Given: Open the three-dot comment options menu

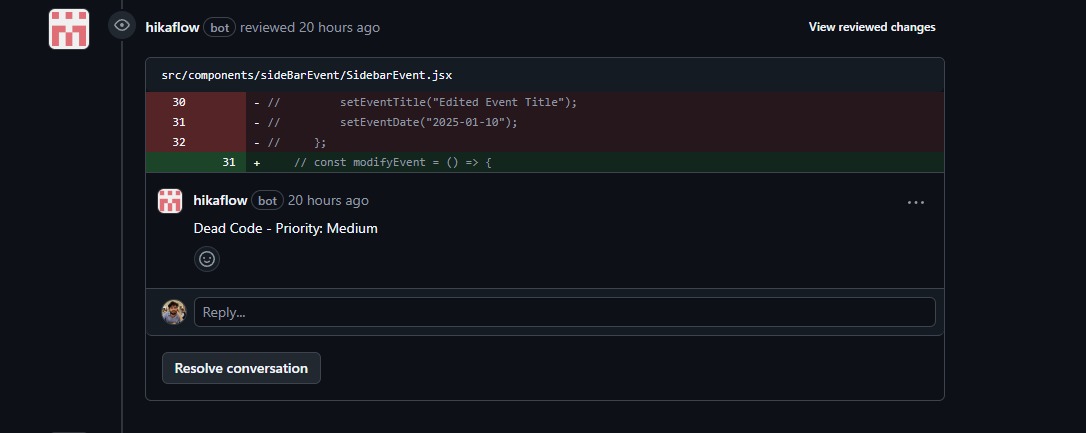Looking at the screenshot, I should point(915,201).
